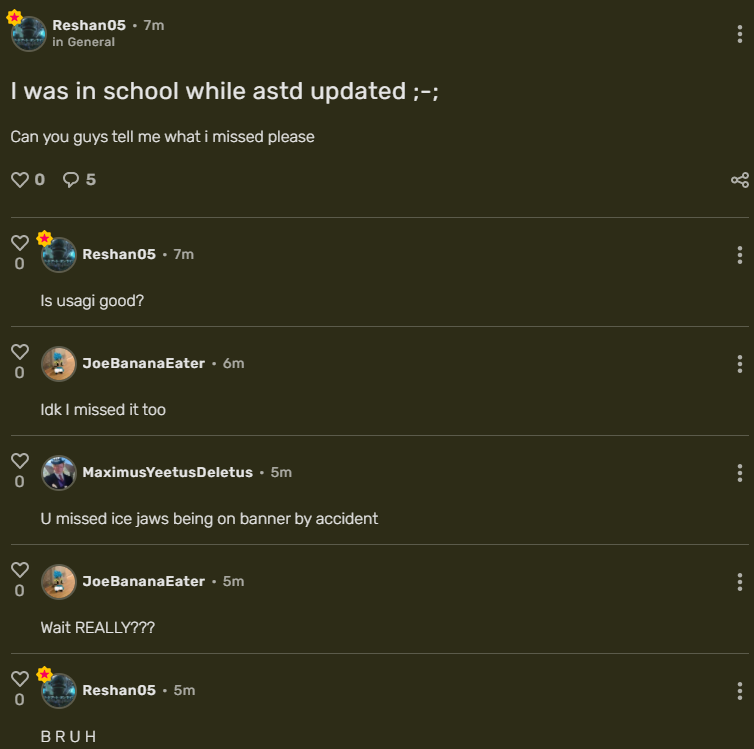The width and height of the screenshot is (754, 749).
Task: Open MaximusYeetusDeletus's profile name
Action: (167, 472)
